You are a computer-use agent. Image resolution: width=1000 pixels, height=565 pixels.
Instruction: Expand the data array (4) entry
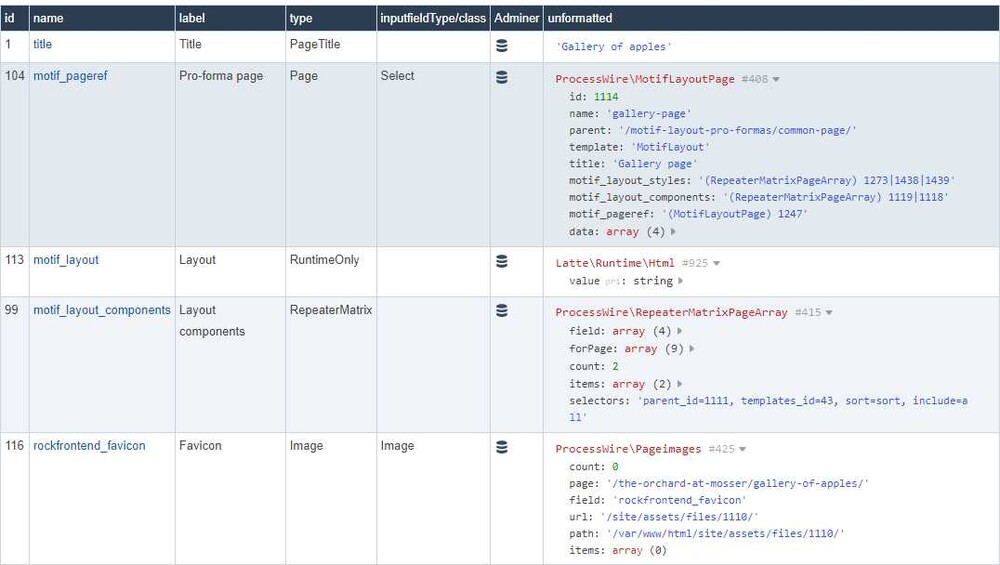pos(673,232)
